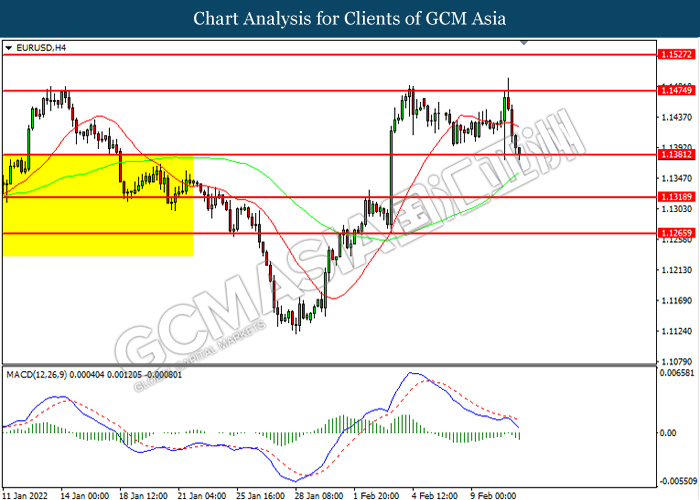Click the 1.14370 price axis value
Image resolution: width=700 pixels, height=500 pixels.
(x=677, y=117)
